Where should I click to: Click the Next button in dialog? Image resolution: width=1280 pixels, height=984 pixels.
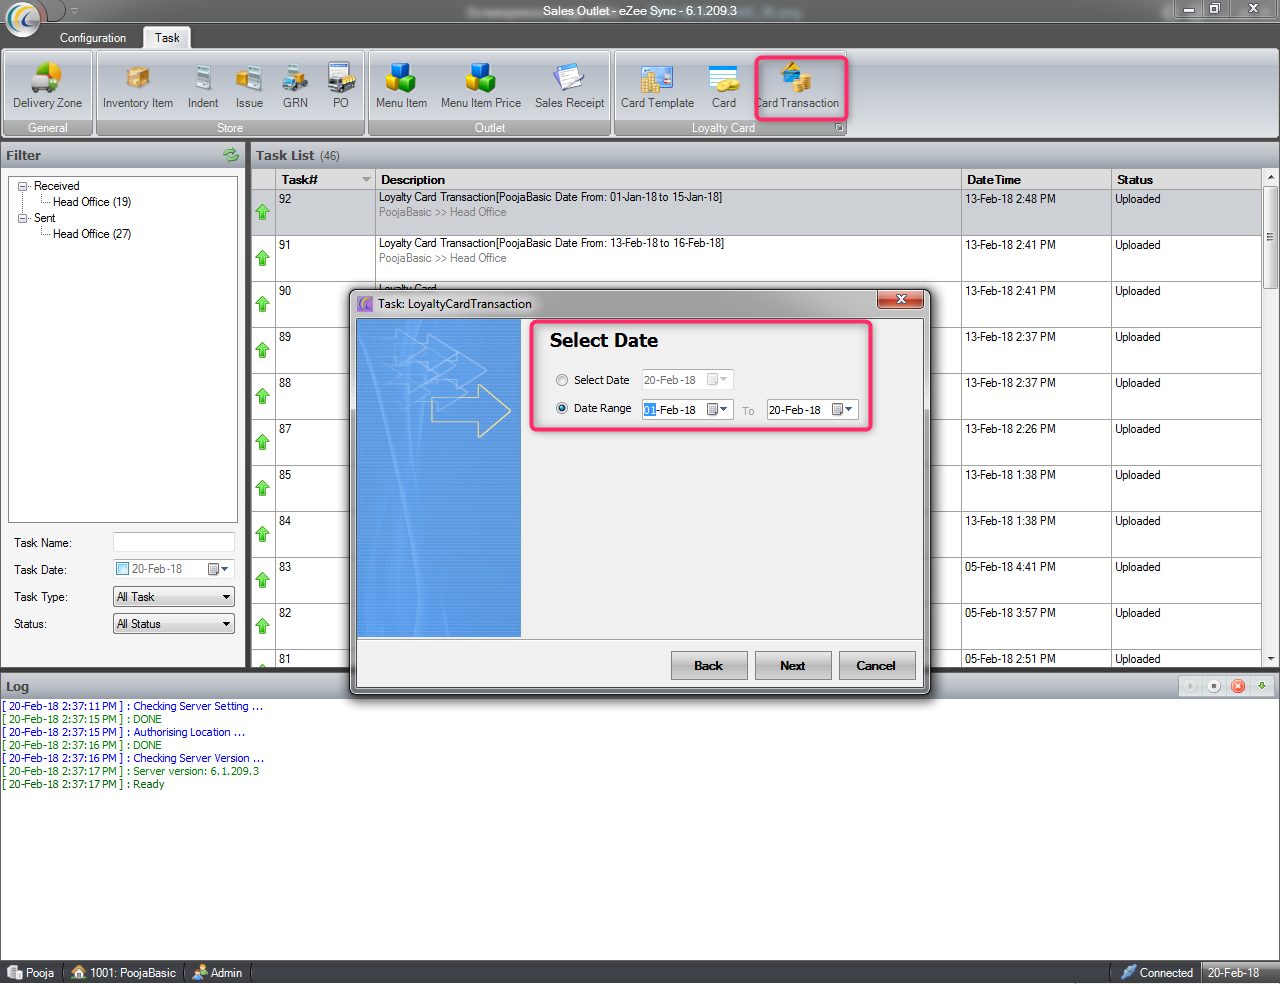pos(792,666)
